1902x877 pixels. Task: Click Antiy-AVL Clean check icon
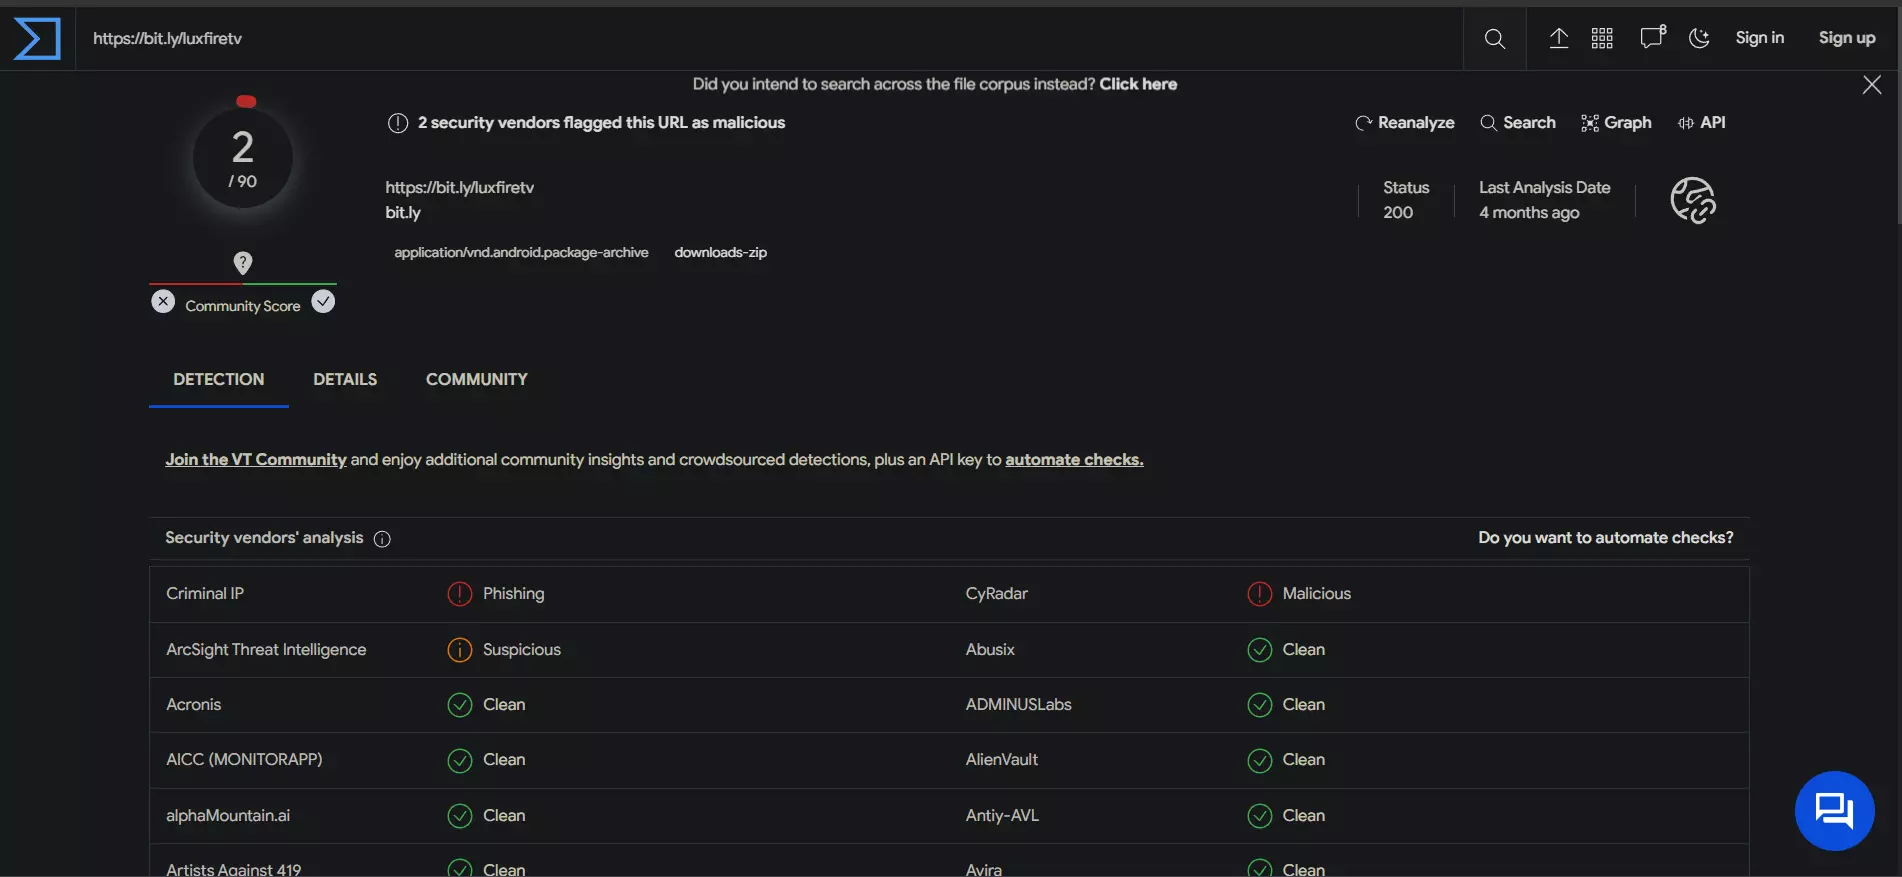pos(1259,816)
